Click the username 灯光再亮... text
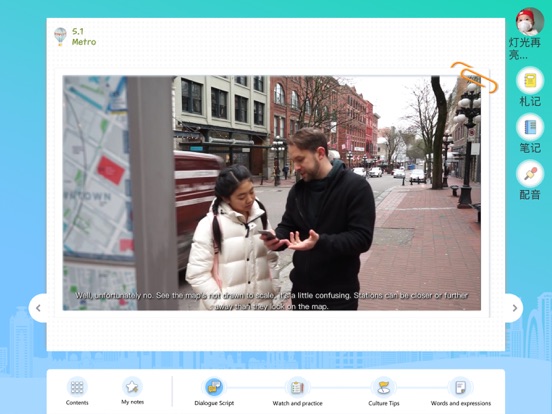552x414 pixels. [525, 49]
